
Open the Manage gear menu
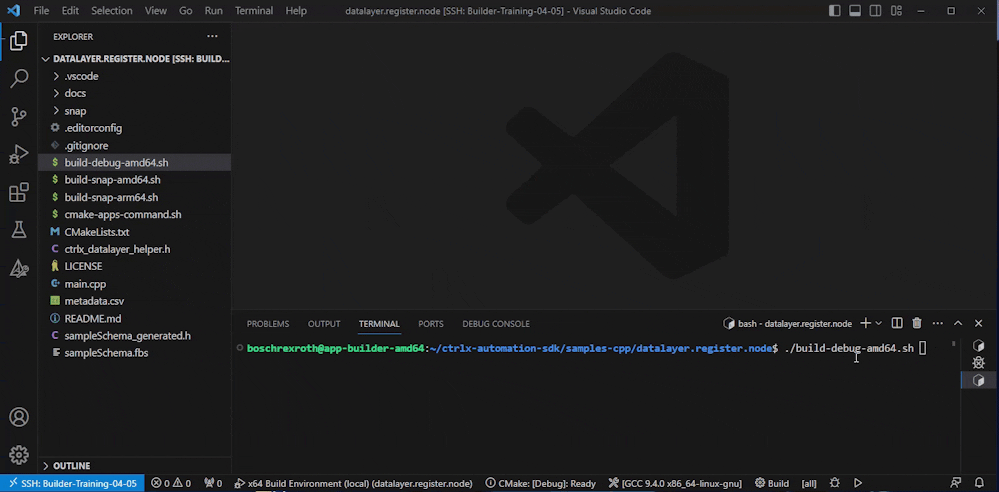point(18,455)
